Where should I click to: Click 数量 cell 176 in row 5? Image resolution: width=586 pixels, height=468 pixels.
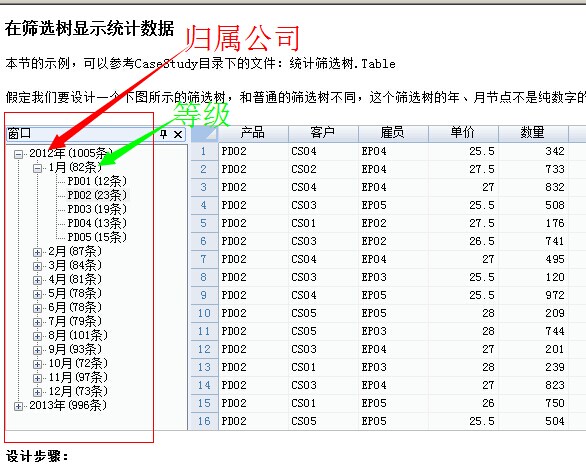pos(533,224)
